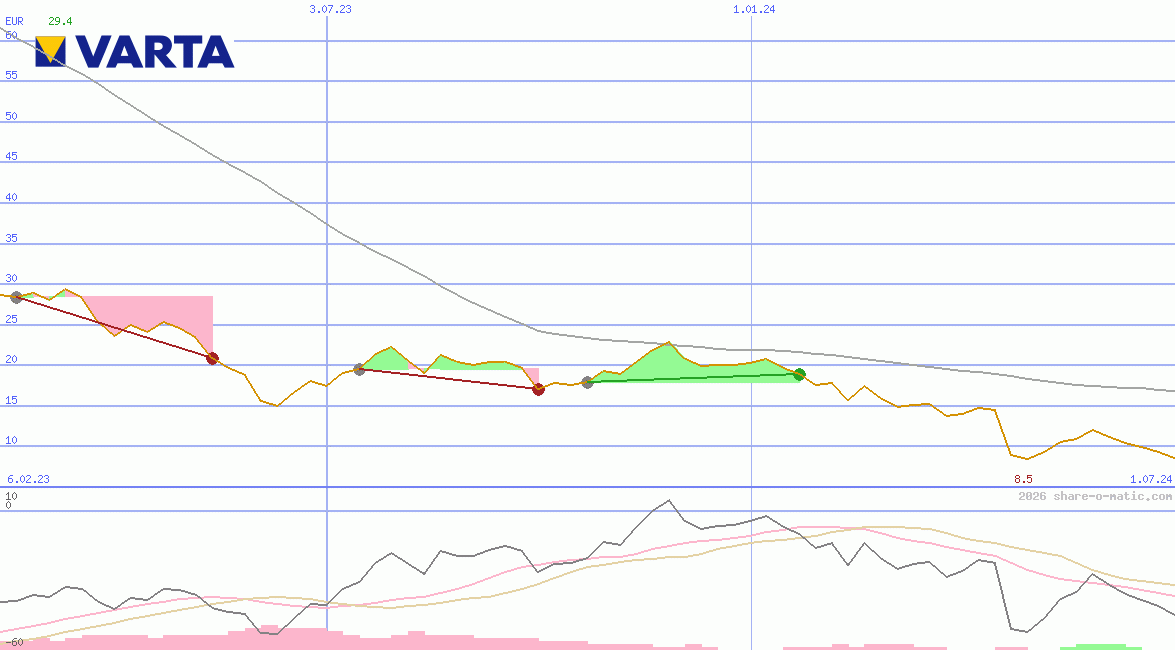Click the 3.07.23 date label at top
Viewport: 1175px width, 650px height.
[330, 9]
